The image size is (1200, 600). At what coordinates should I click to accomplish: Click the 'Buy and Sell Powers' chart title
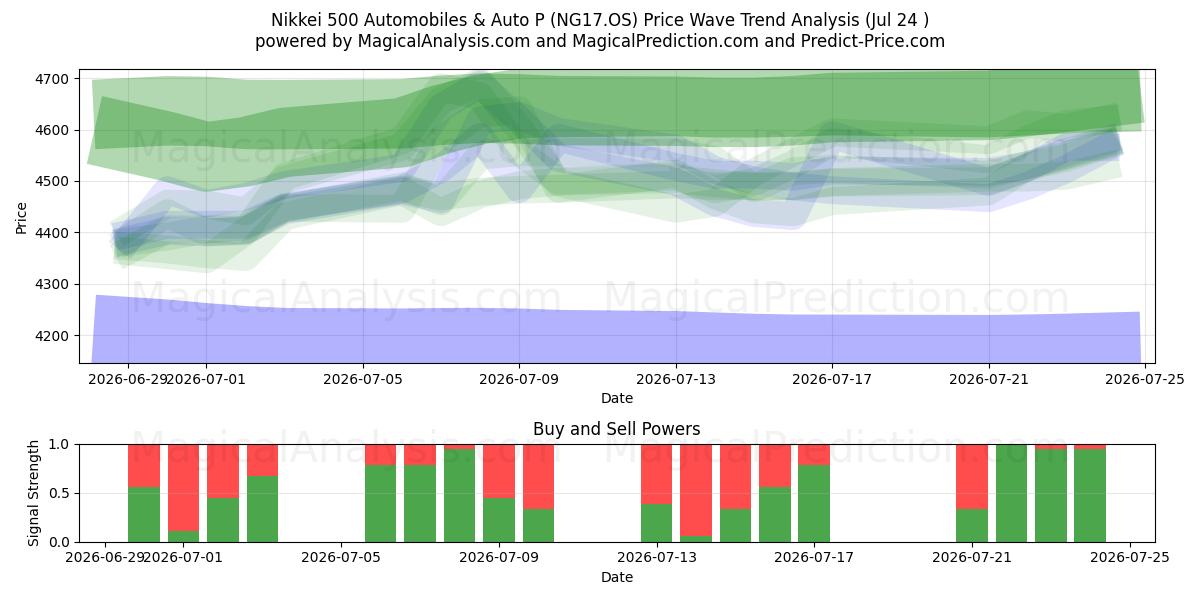[x=617, y=429]
